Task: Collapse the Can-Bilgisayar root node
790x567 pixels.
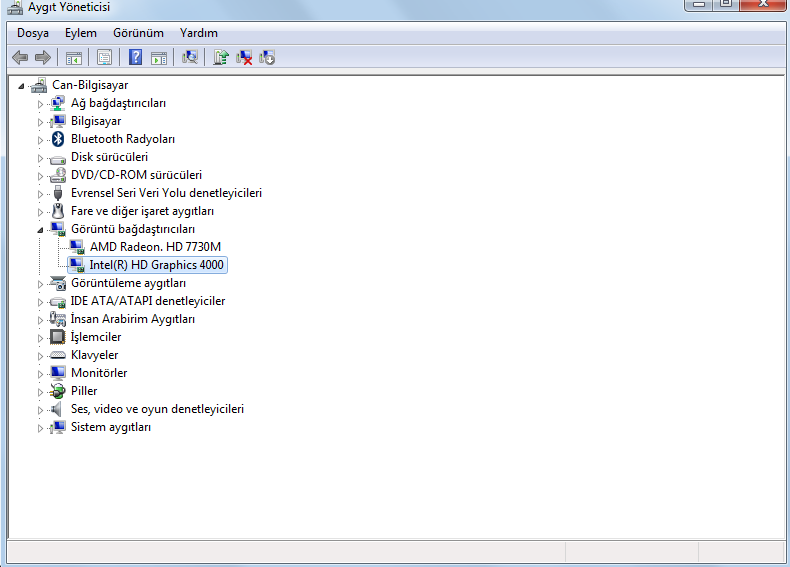Action: 22,86
